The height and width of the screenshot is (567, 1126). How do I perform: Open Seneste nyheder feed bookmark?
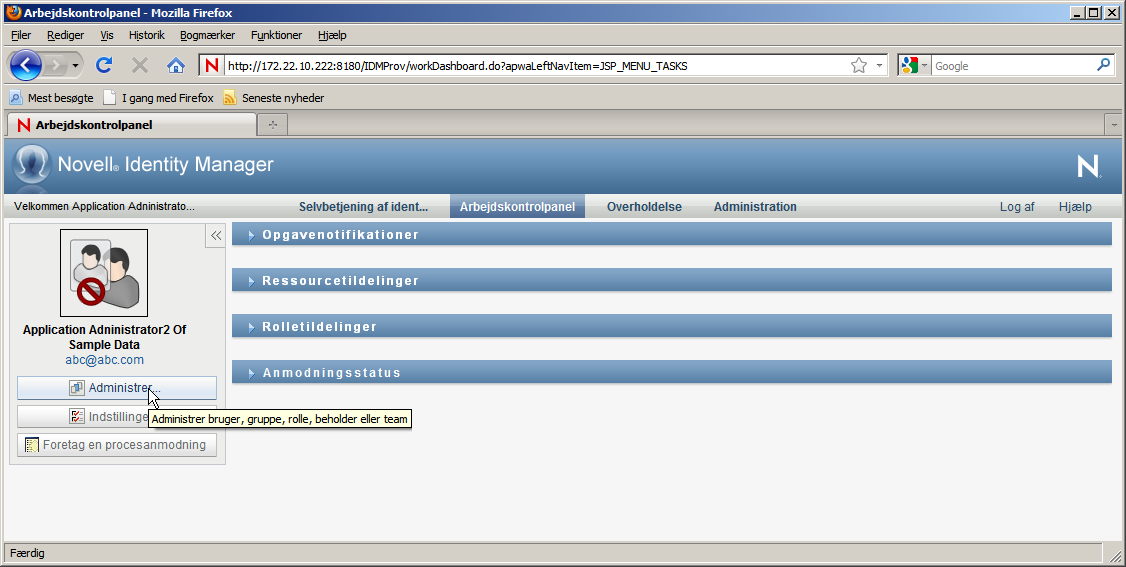point(274,98)
